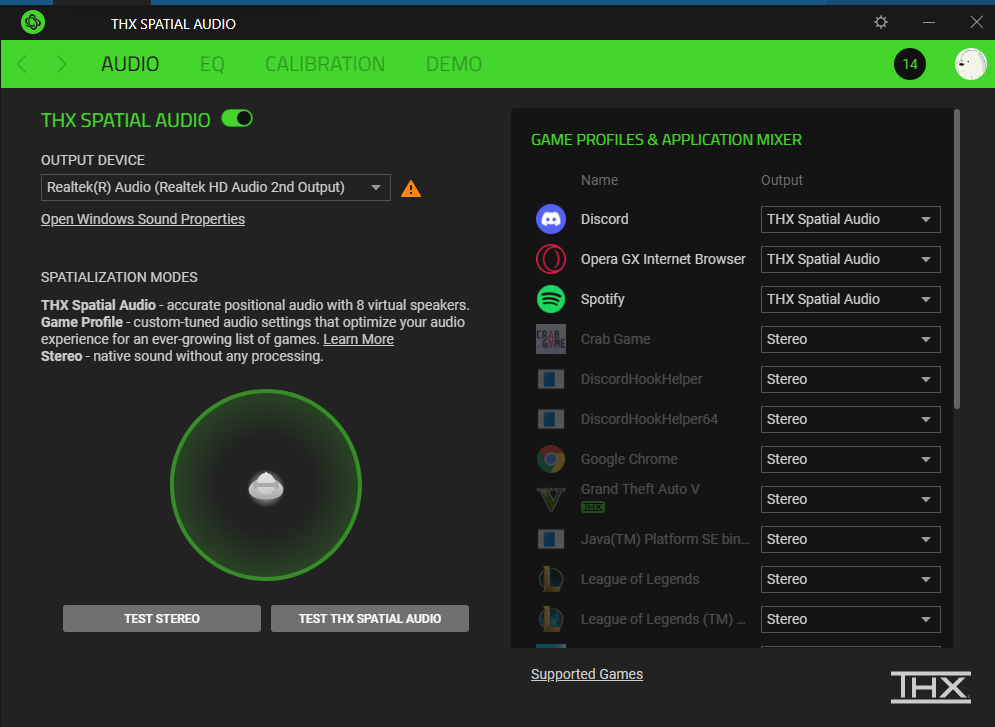Open Crab Game output dropdown
This screenshot has width=995, height=727.
click(x=850, y=339)
